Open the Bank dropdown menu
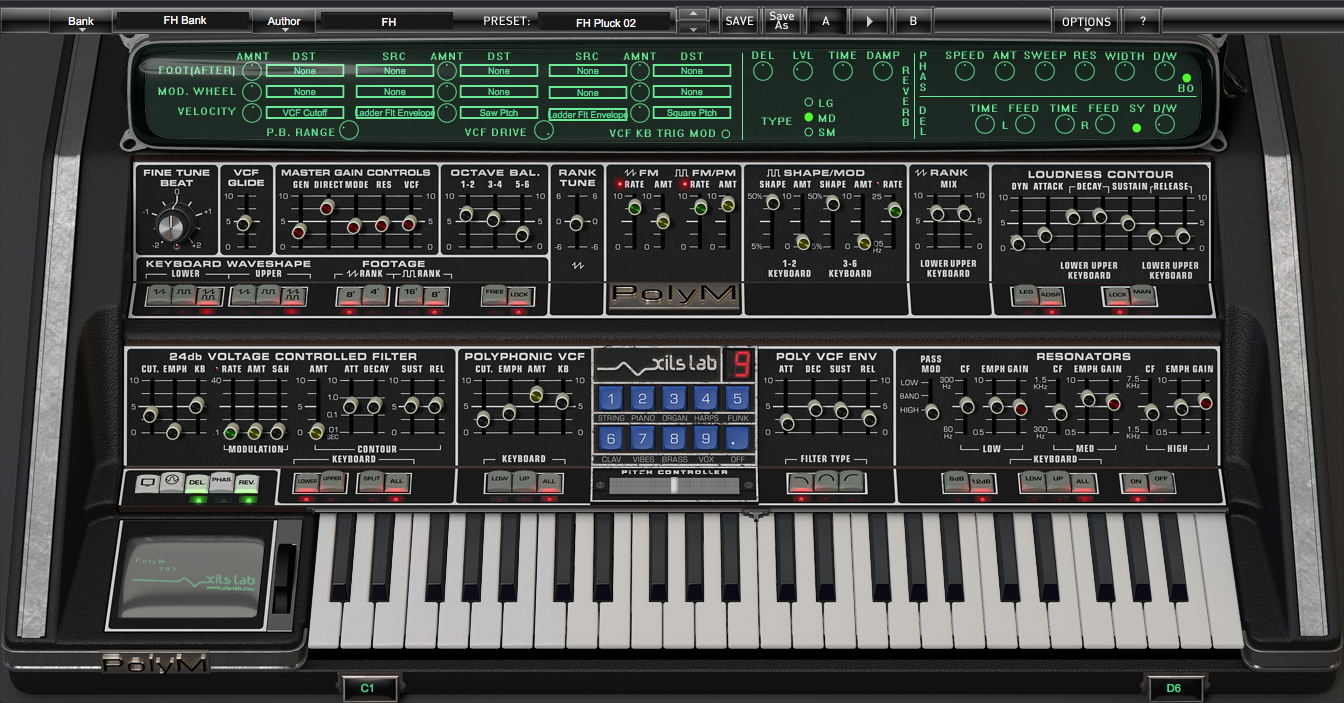1344x703 pixels. [x=81, y=21]
